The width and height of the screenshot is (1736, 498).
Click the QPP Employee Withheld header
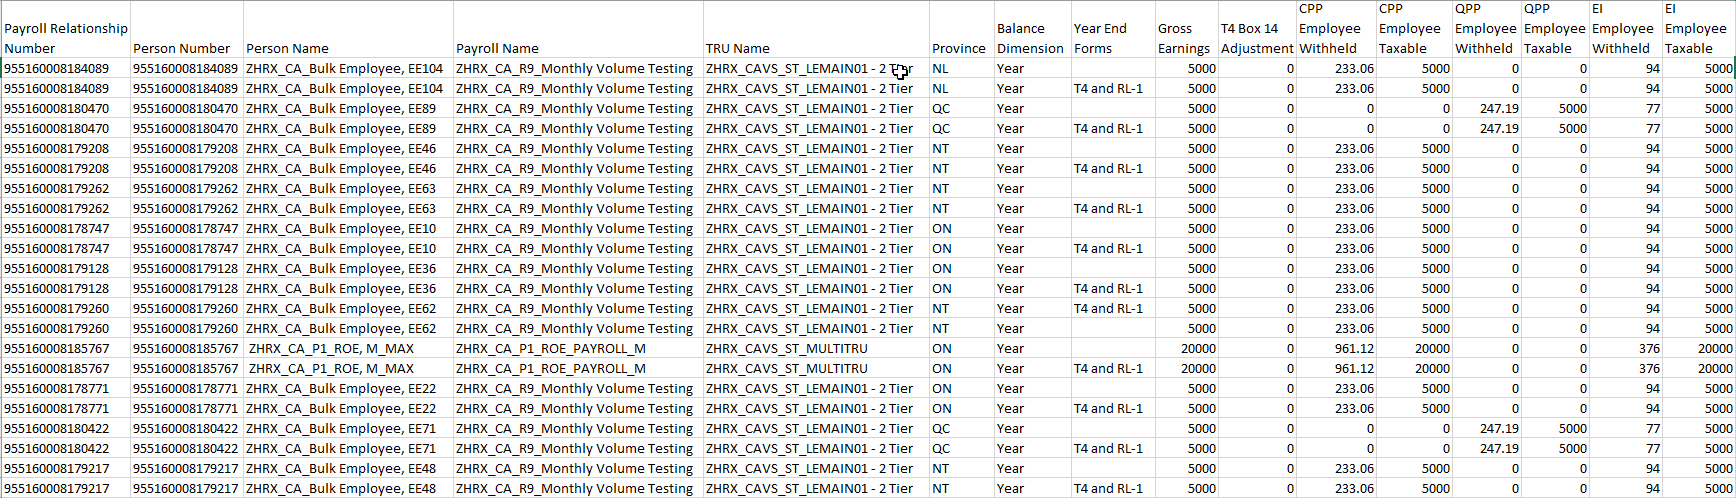point(1485,29)
